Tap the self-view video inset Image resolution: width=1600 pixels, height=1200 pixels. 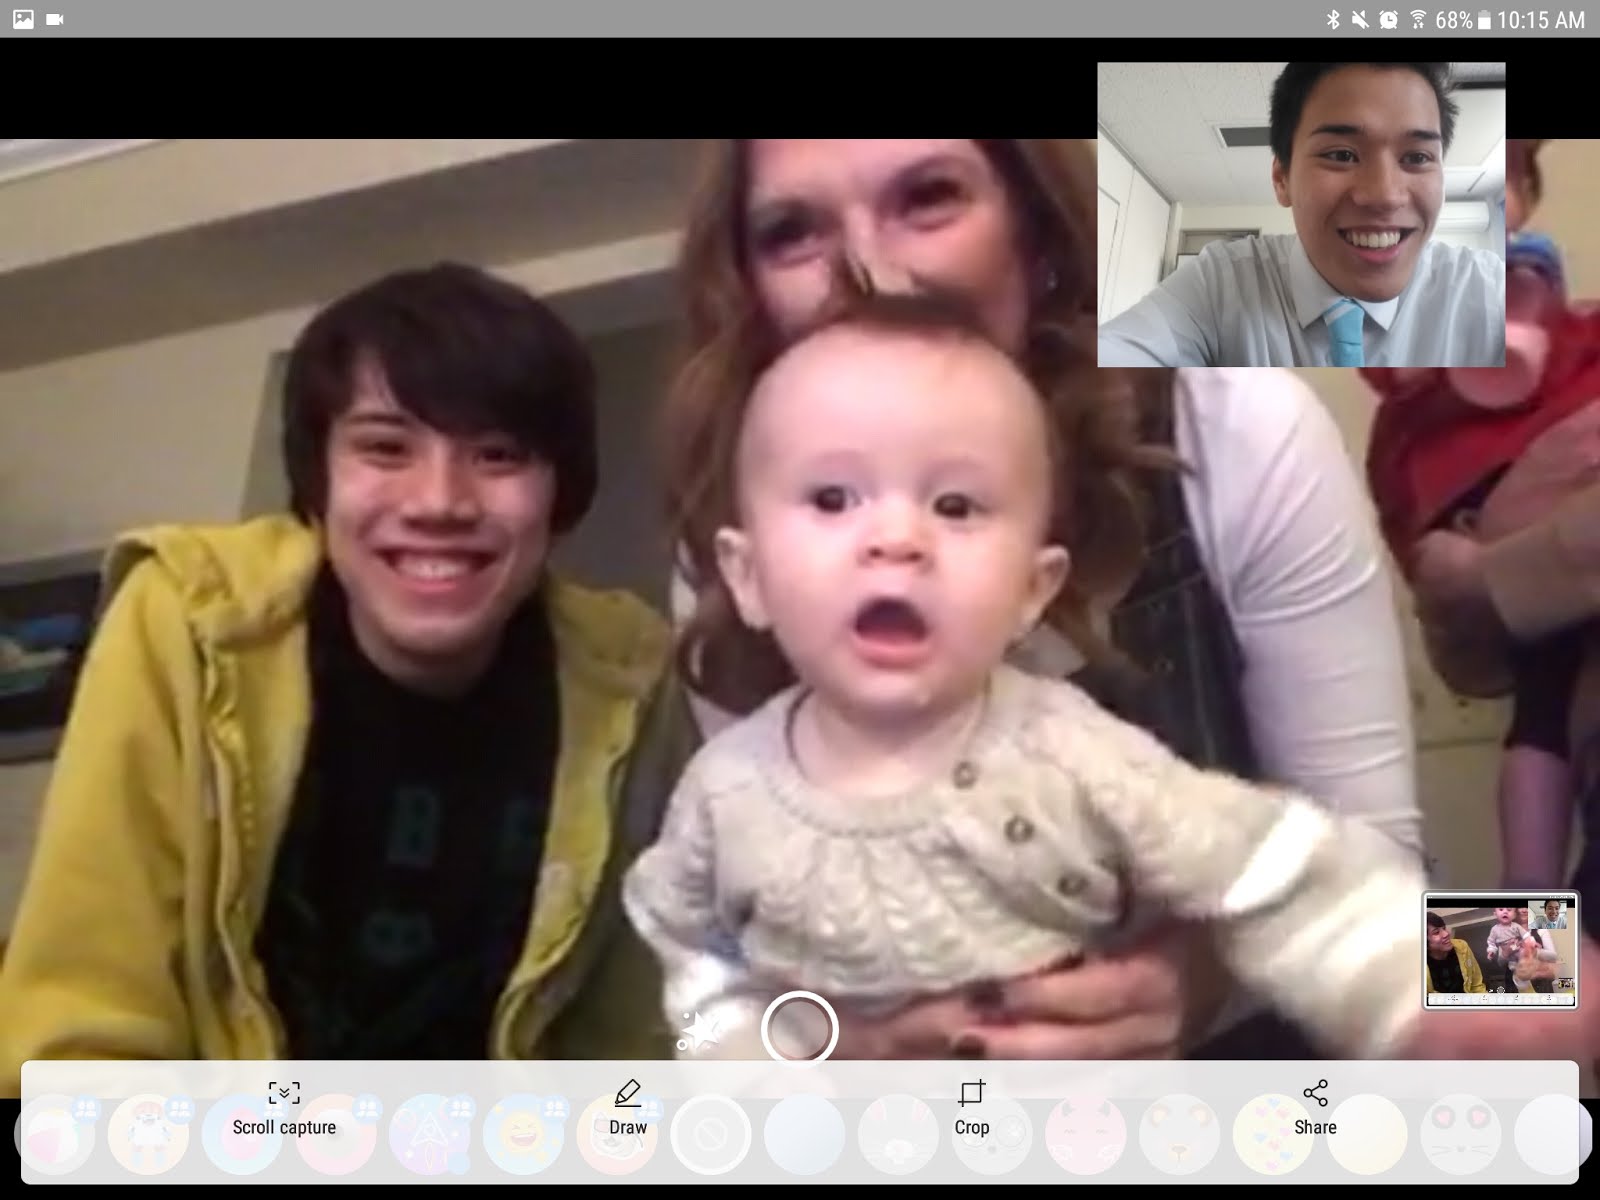pos(1300,215)
